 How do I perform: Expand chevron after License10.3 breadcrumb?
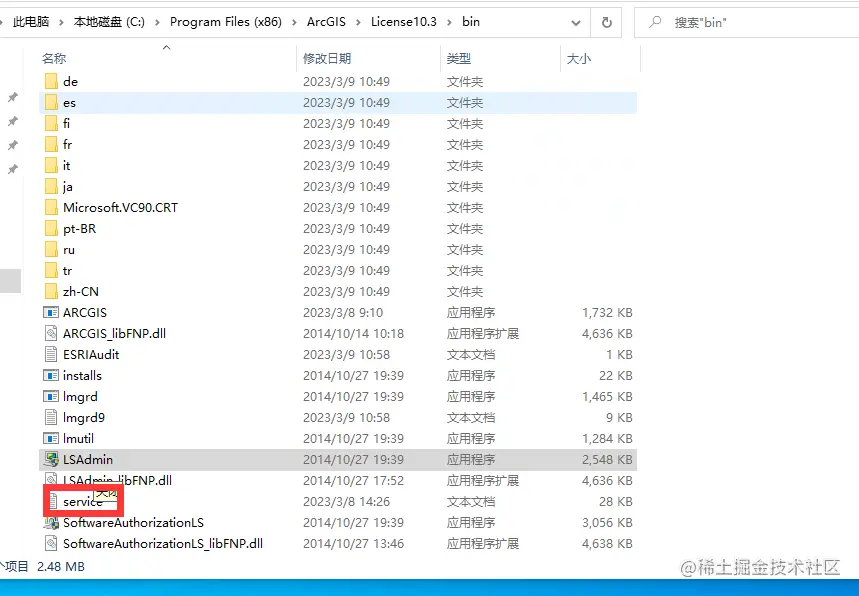click(x=449, y=22)
